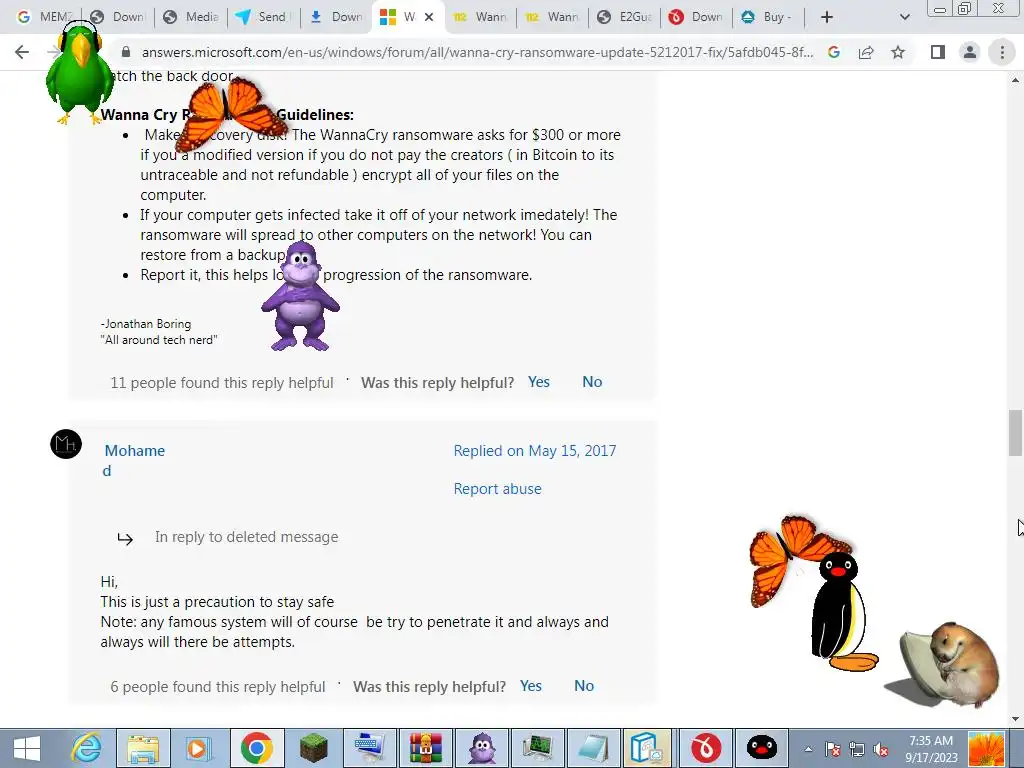Open the Action Center flag icon
1024x768 pixels.
pos(833,749)
